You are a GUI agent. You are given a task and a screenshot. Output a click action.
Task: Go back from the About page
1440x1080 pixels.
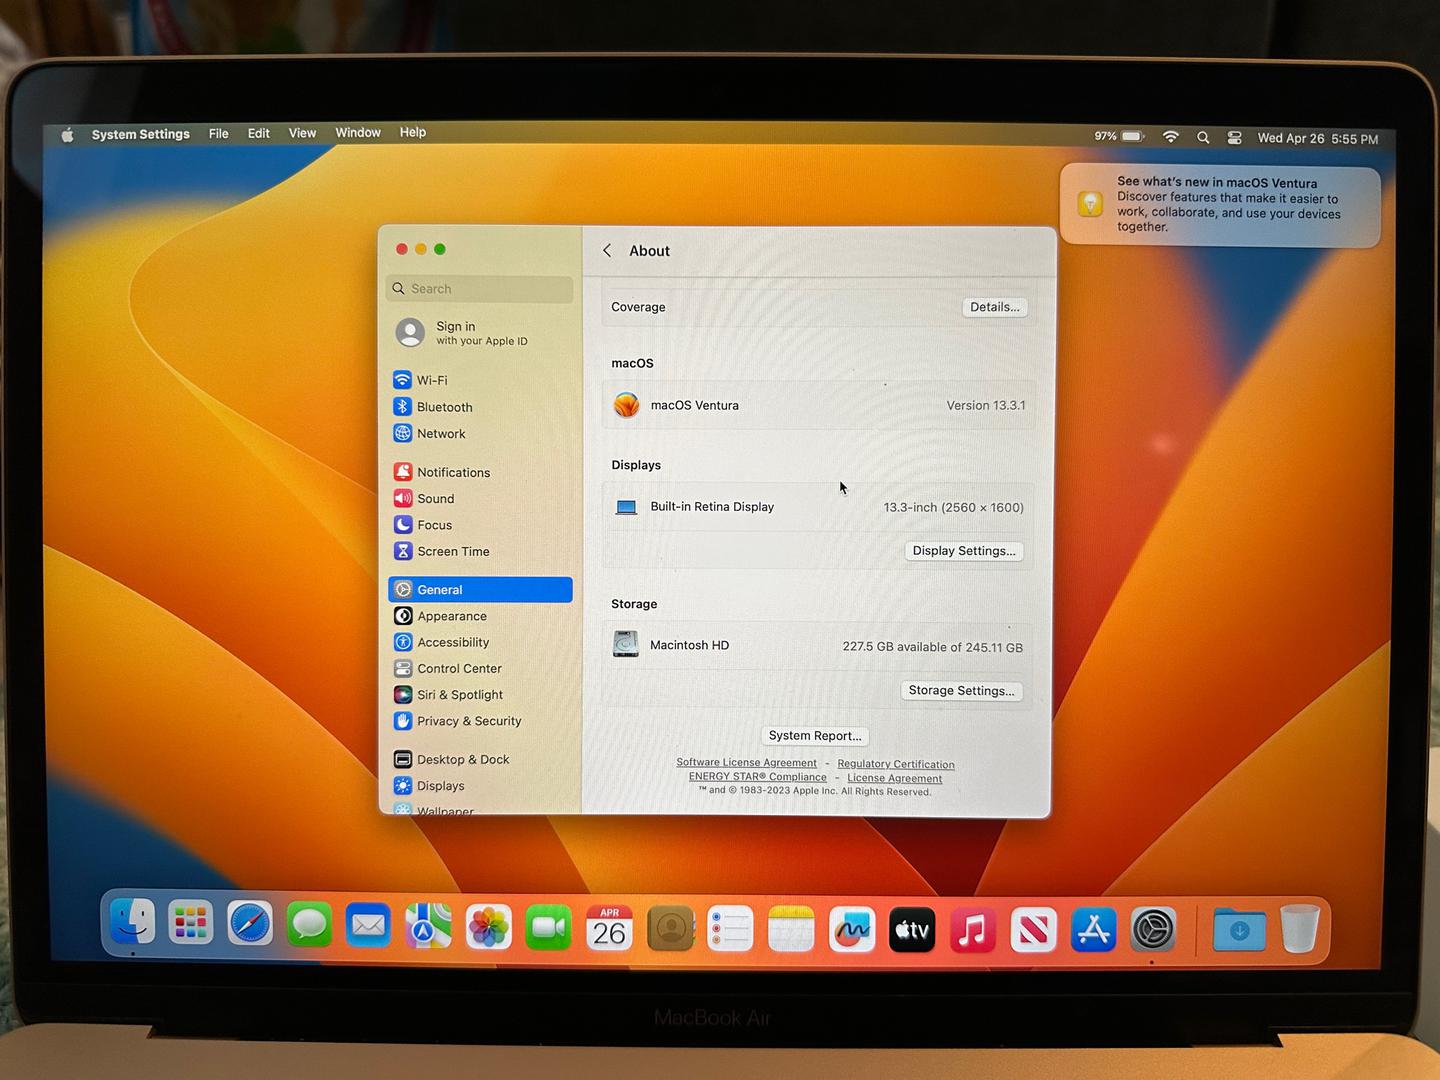click(x=607, y=250)
